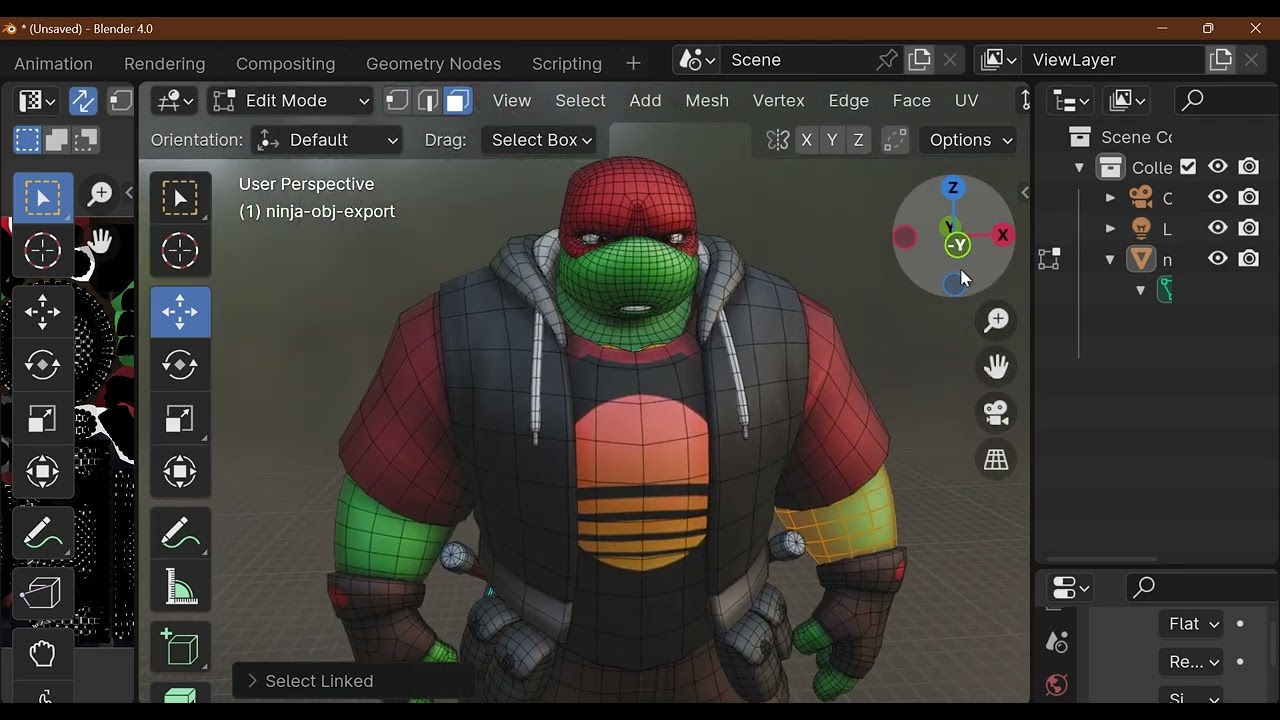Viewport: 1280px width, 720px height.
Task: Select the UV editor Rip Region tool
Action: (42, 594)
